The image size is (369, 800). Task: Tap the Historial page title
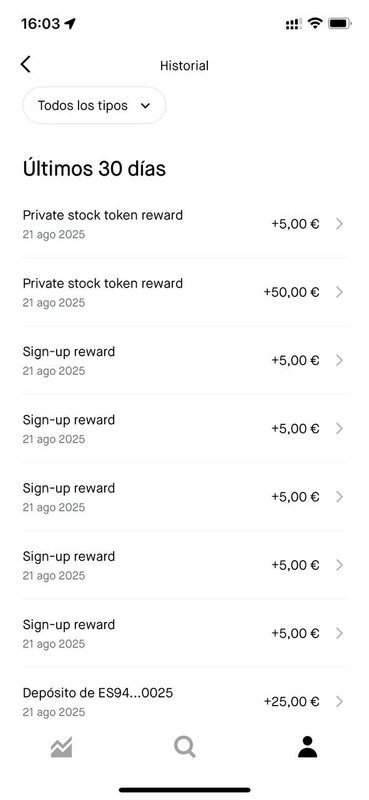(x=184, y=65)
